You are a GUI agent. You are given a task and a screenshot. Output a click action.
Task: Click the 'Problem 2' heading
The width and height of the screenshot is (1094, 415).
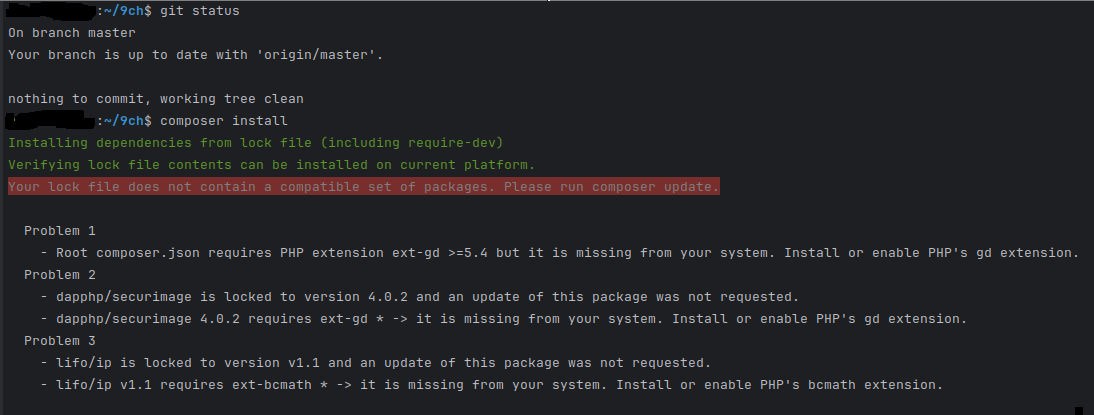click(x=60, y=275)
